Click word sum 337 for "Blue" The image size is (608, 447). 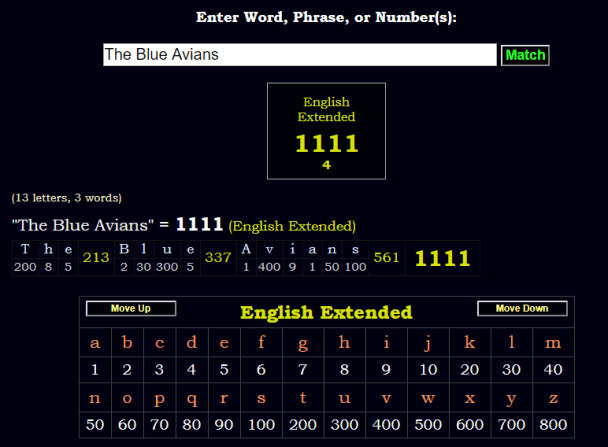(x=217, y=258)
